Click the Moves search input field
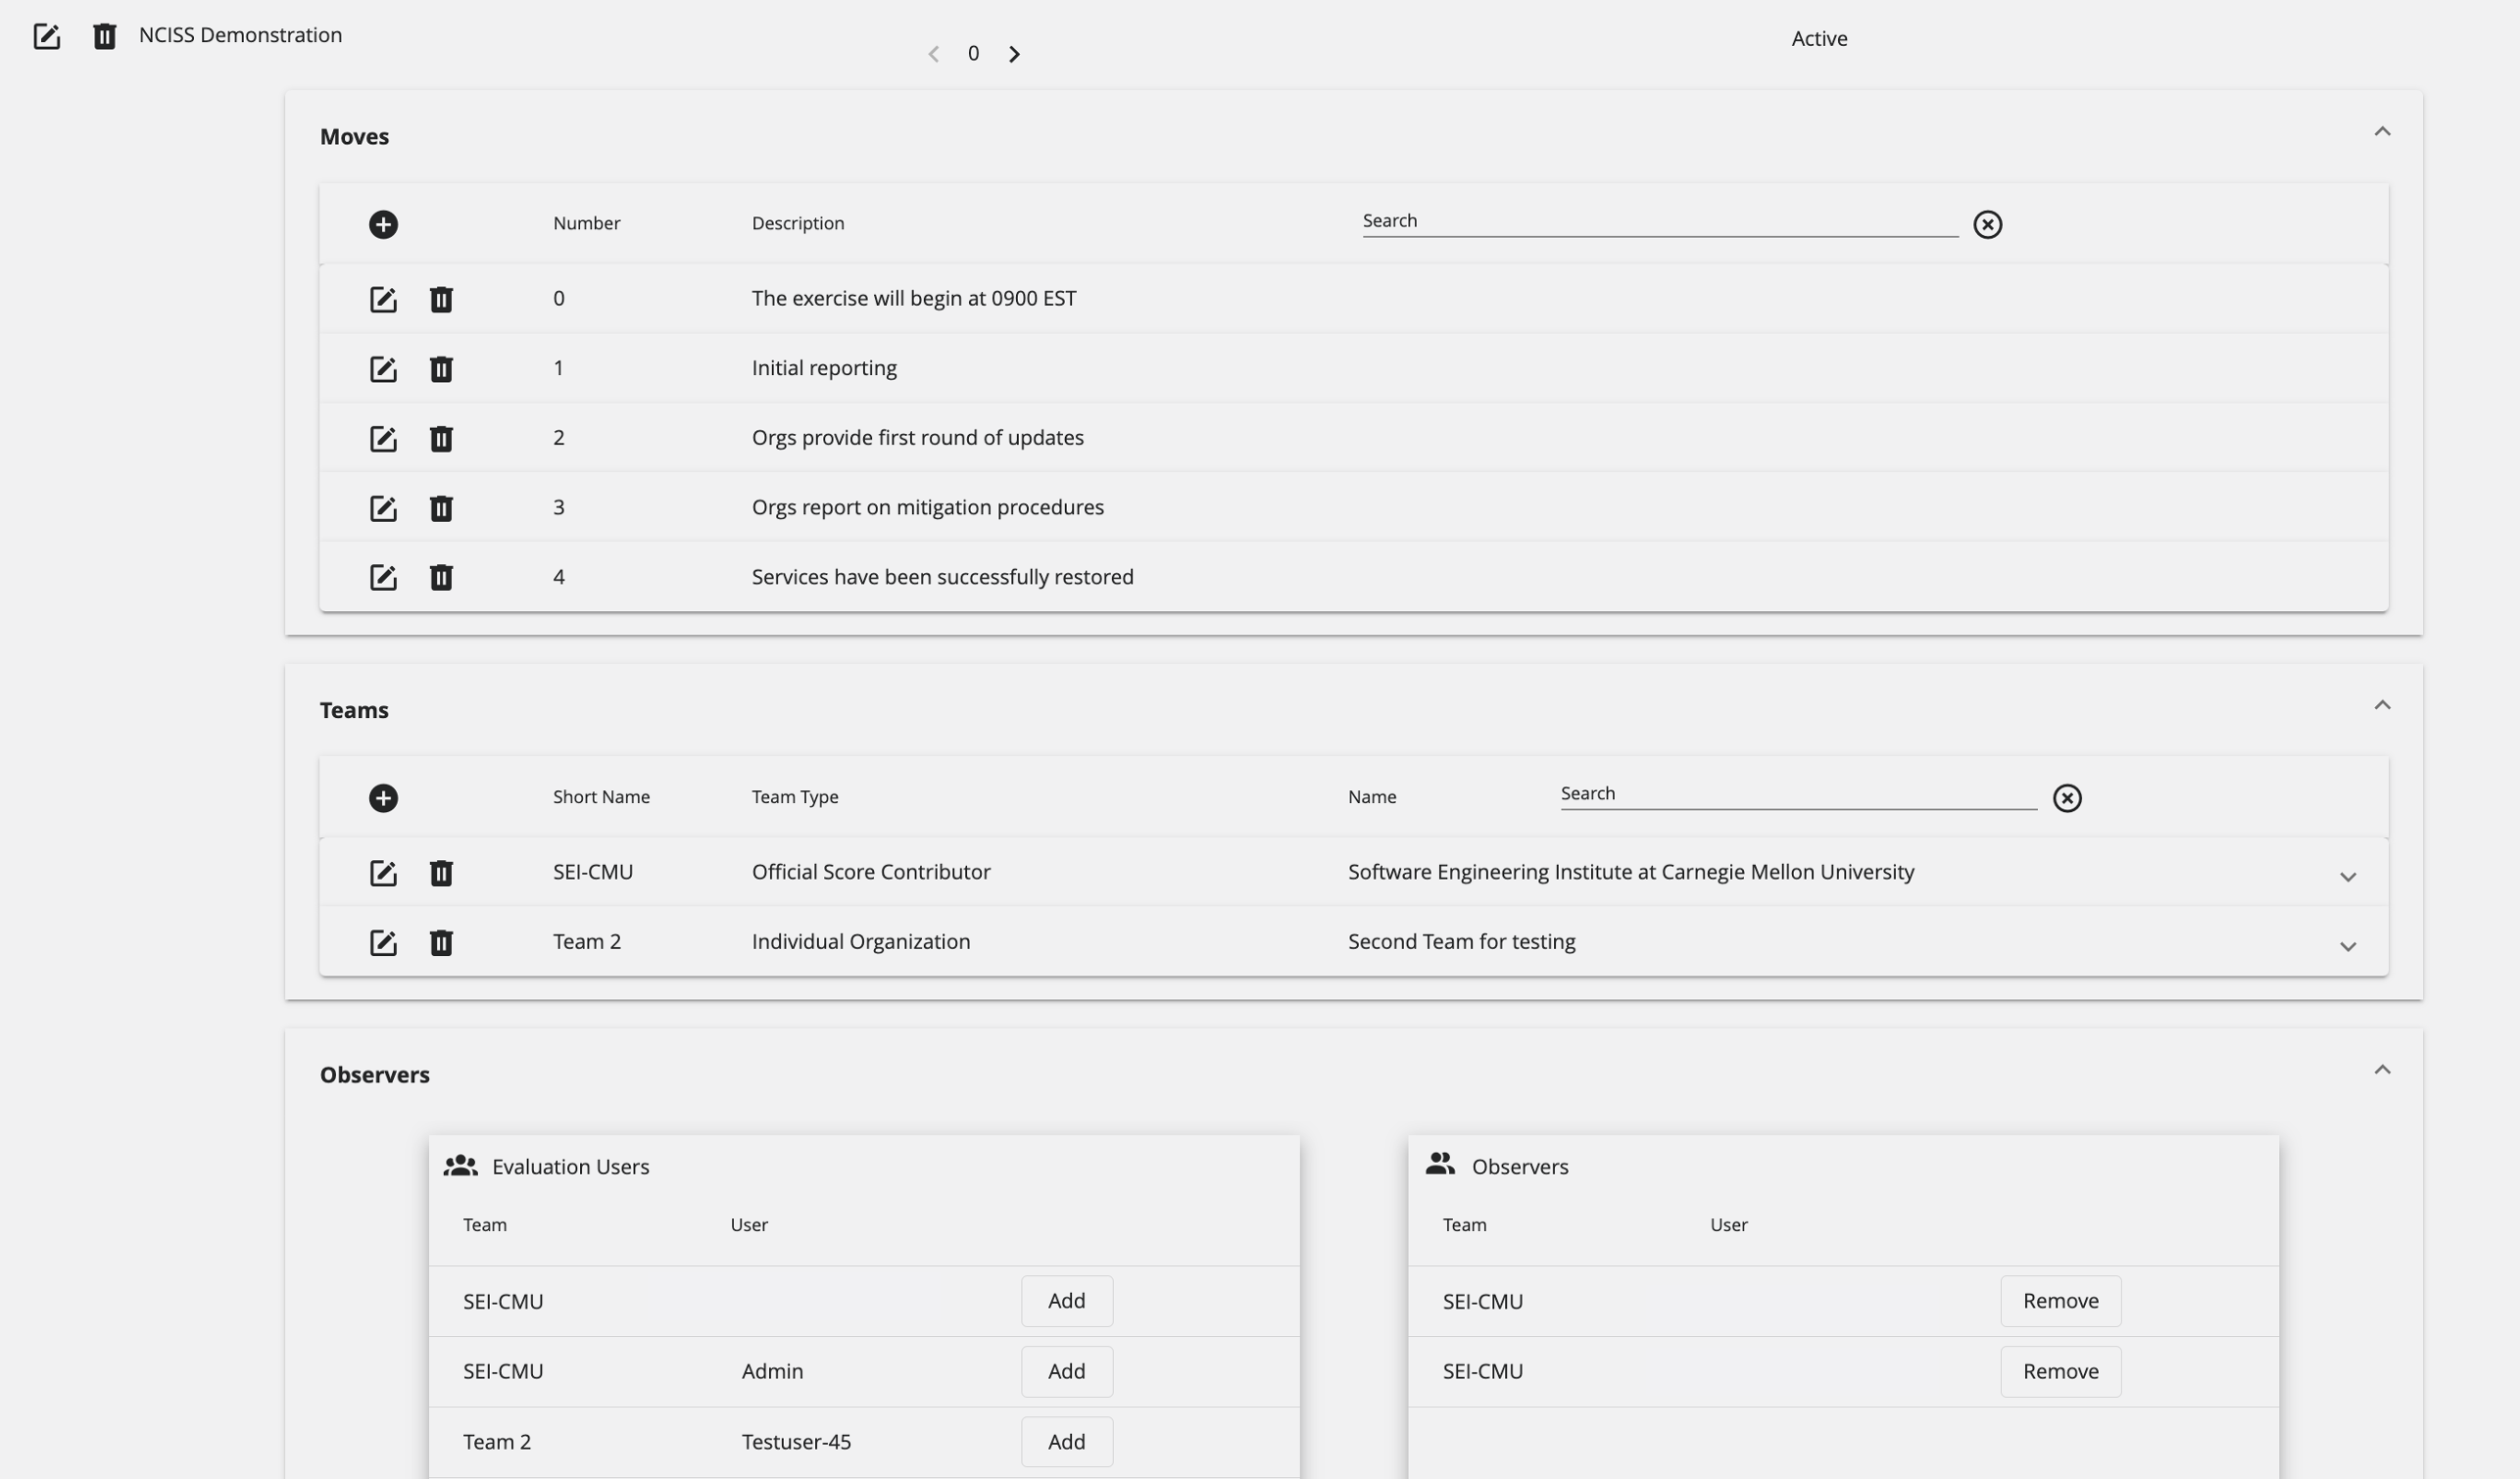The height and width of the screenshot is (1479, 2520). click(x=1661, y=220)
